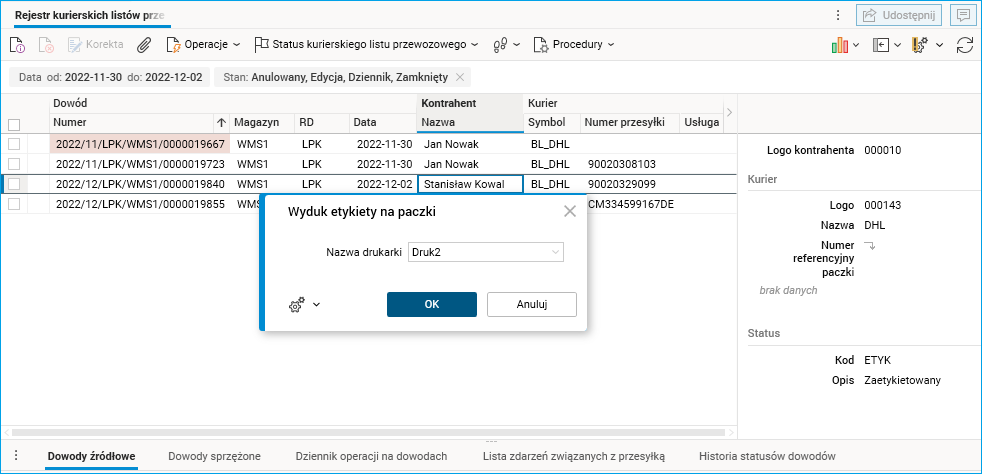
Task: Click the Anuluj button
Action: tap(531, 304)
